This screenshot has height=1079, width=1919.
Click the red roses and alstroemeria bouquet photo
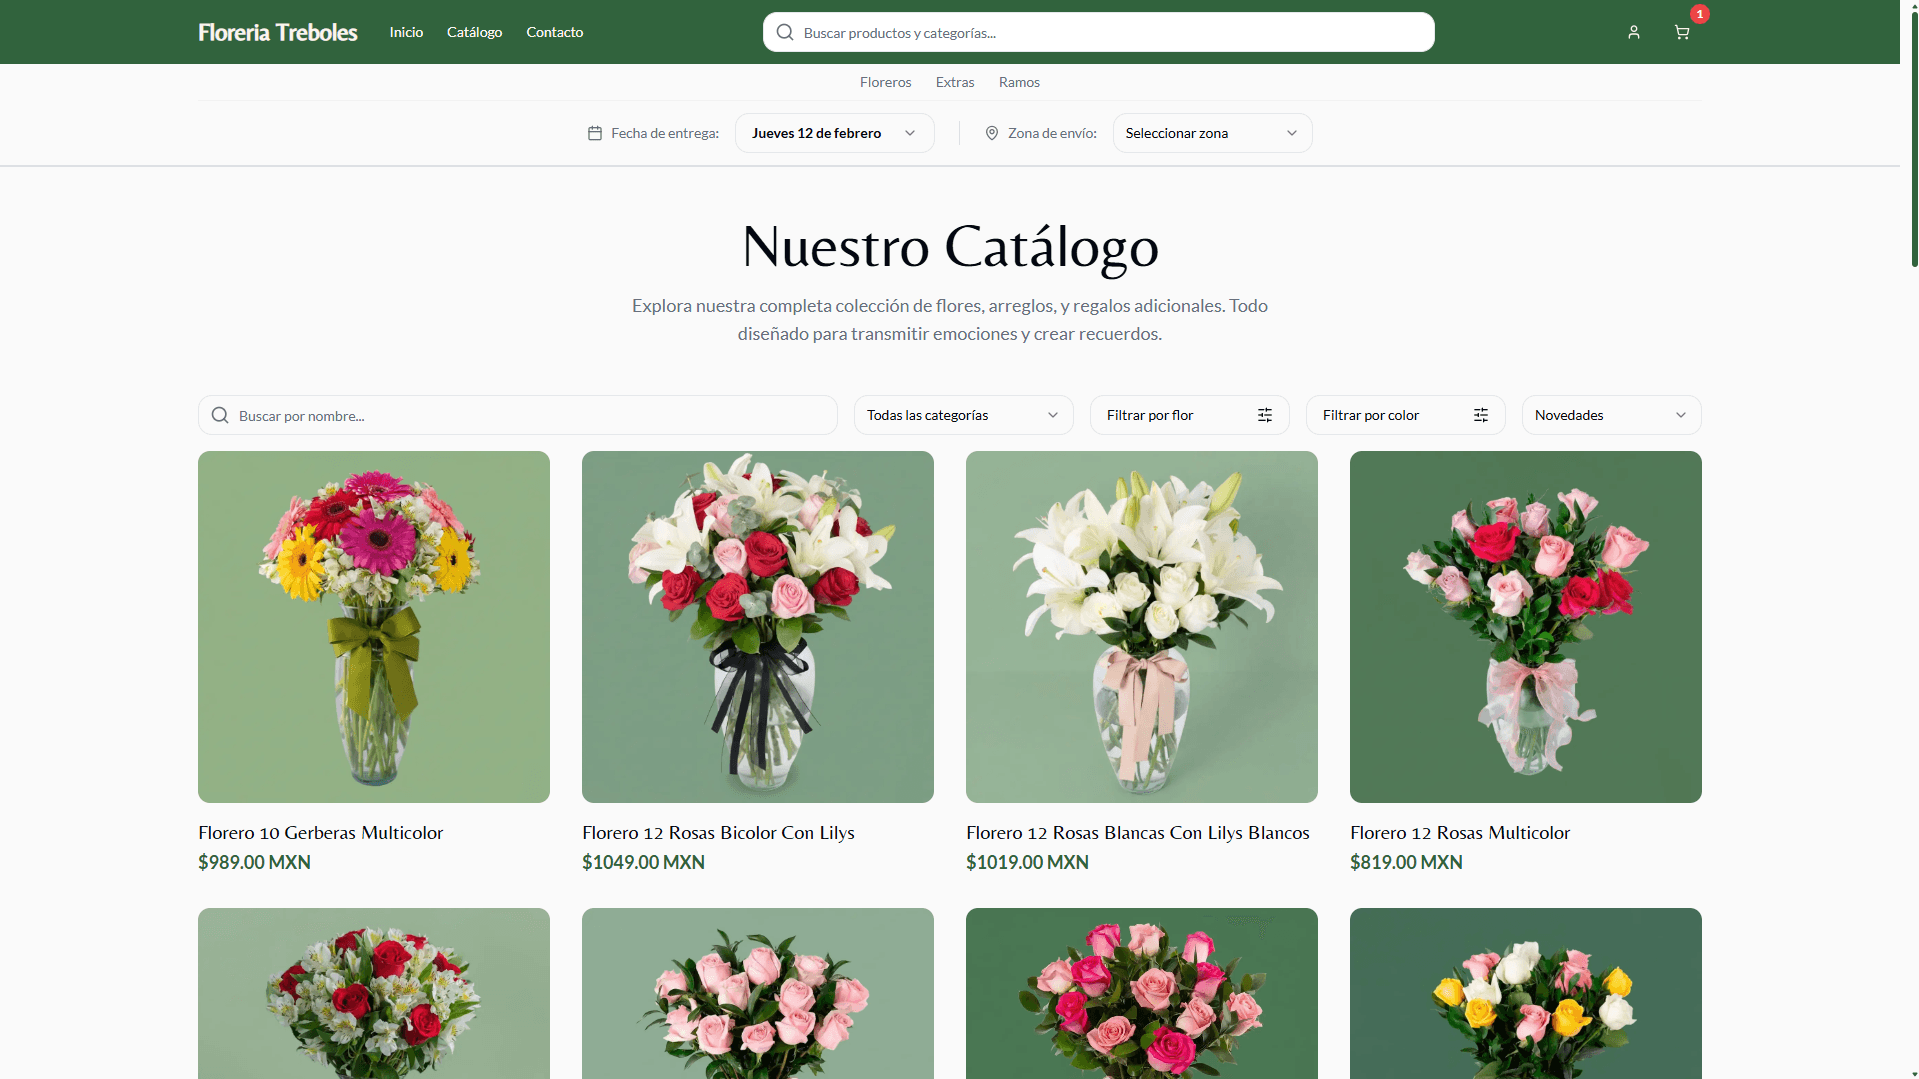point(374,993)
